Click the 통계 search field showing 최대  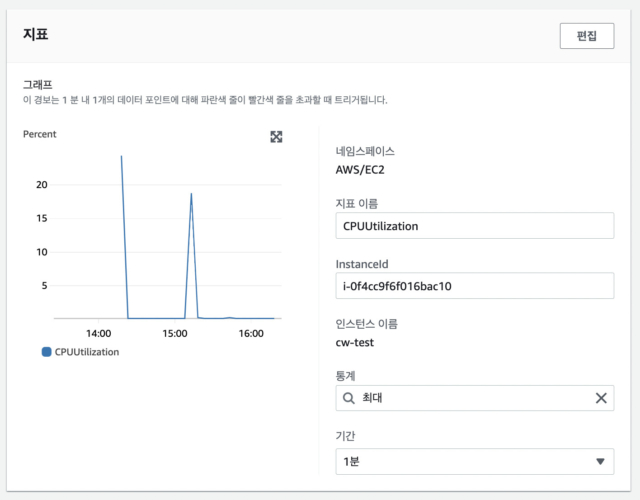470,398
